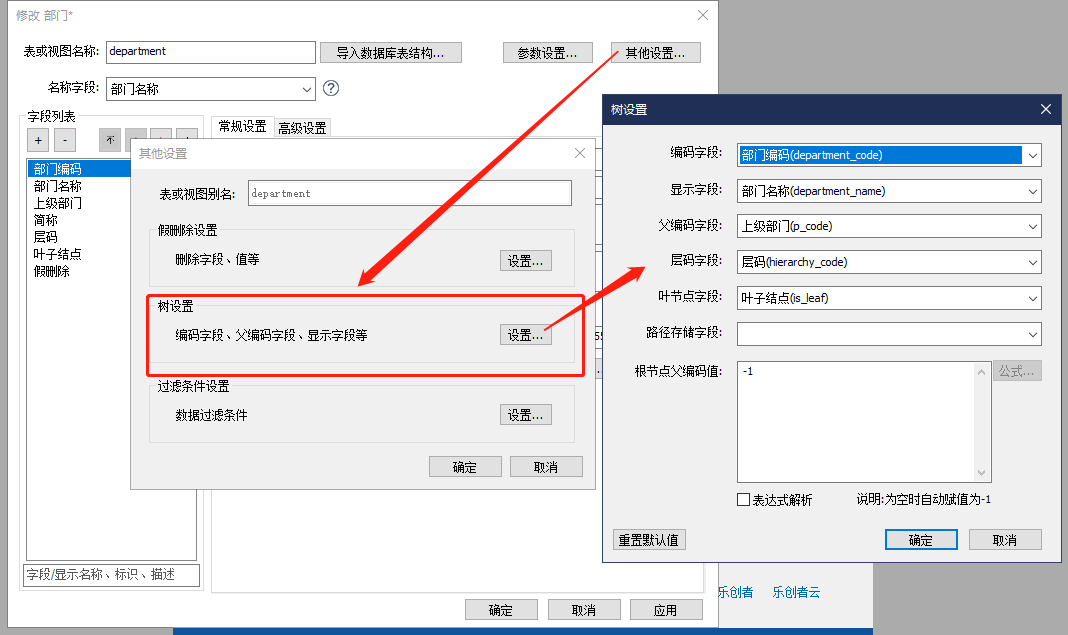Click 设置 button under 树设置 section

525,335
